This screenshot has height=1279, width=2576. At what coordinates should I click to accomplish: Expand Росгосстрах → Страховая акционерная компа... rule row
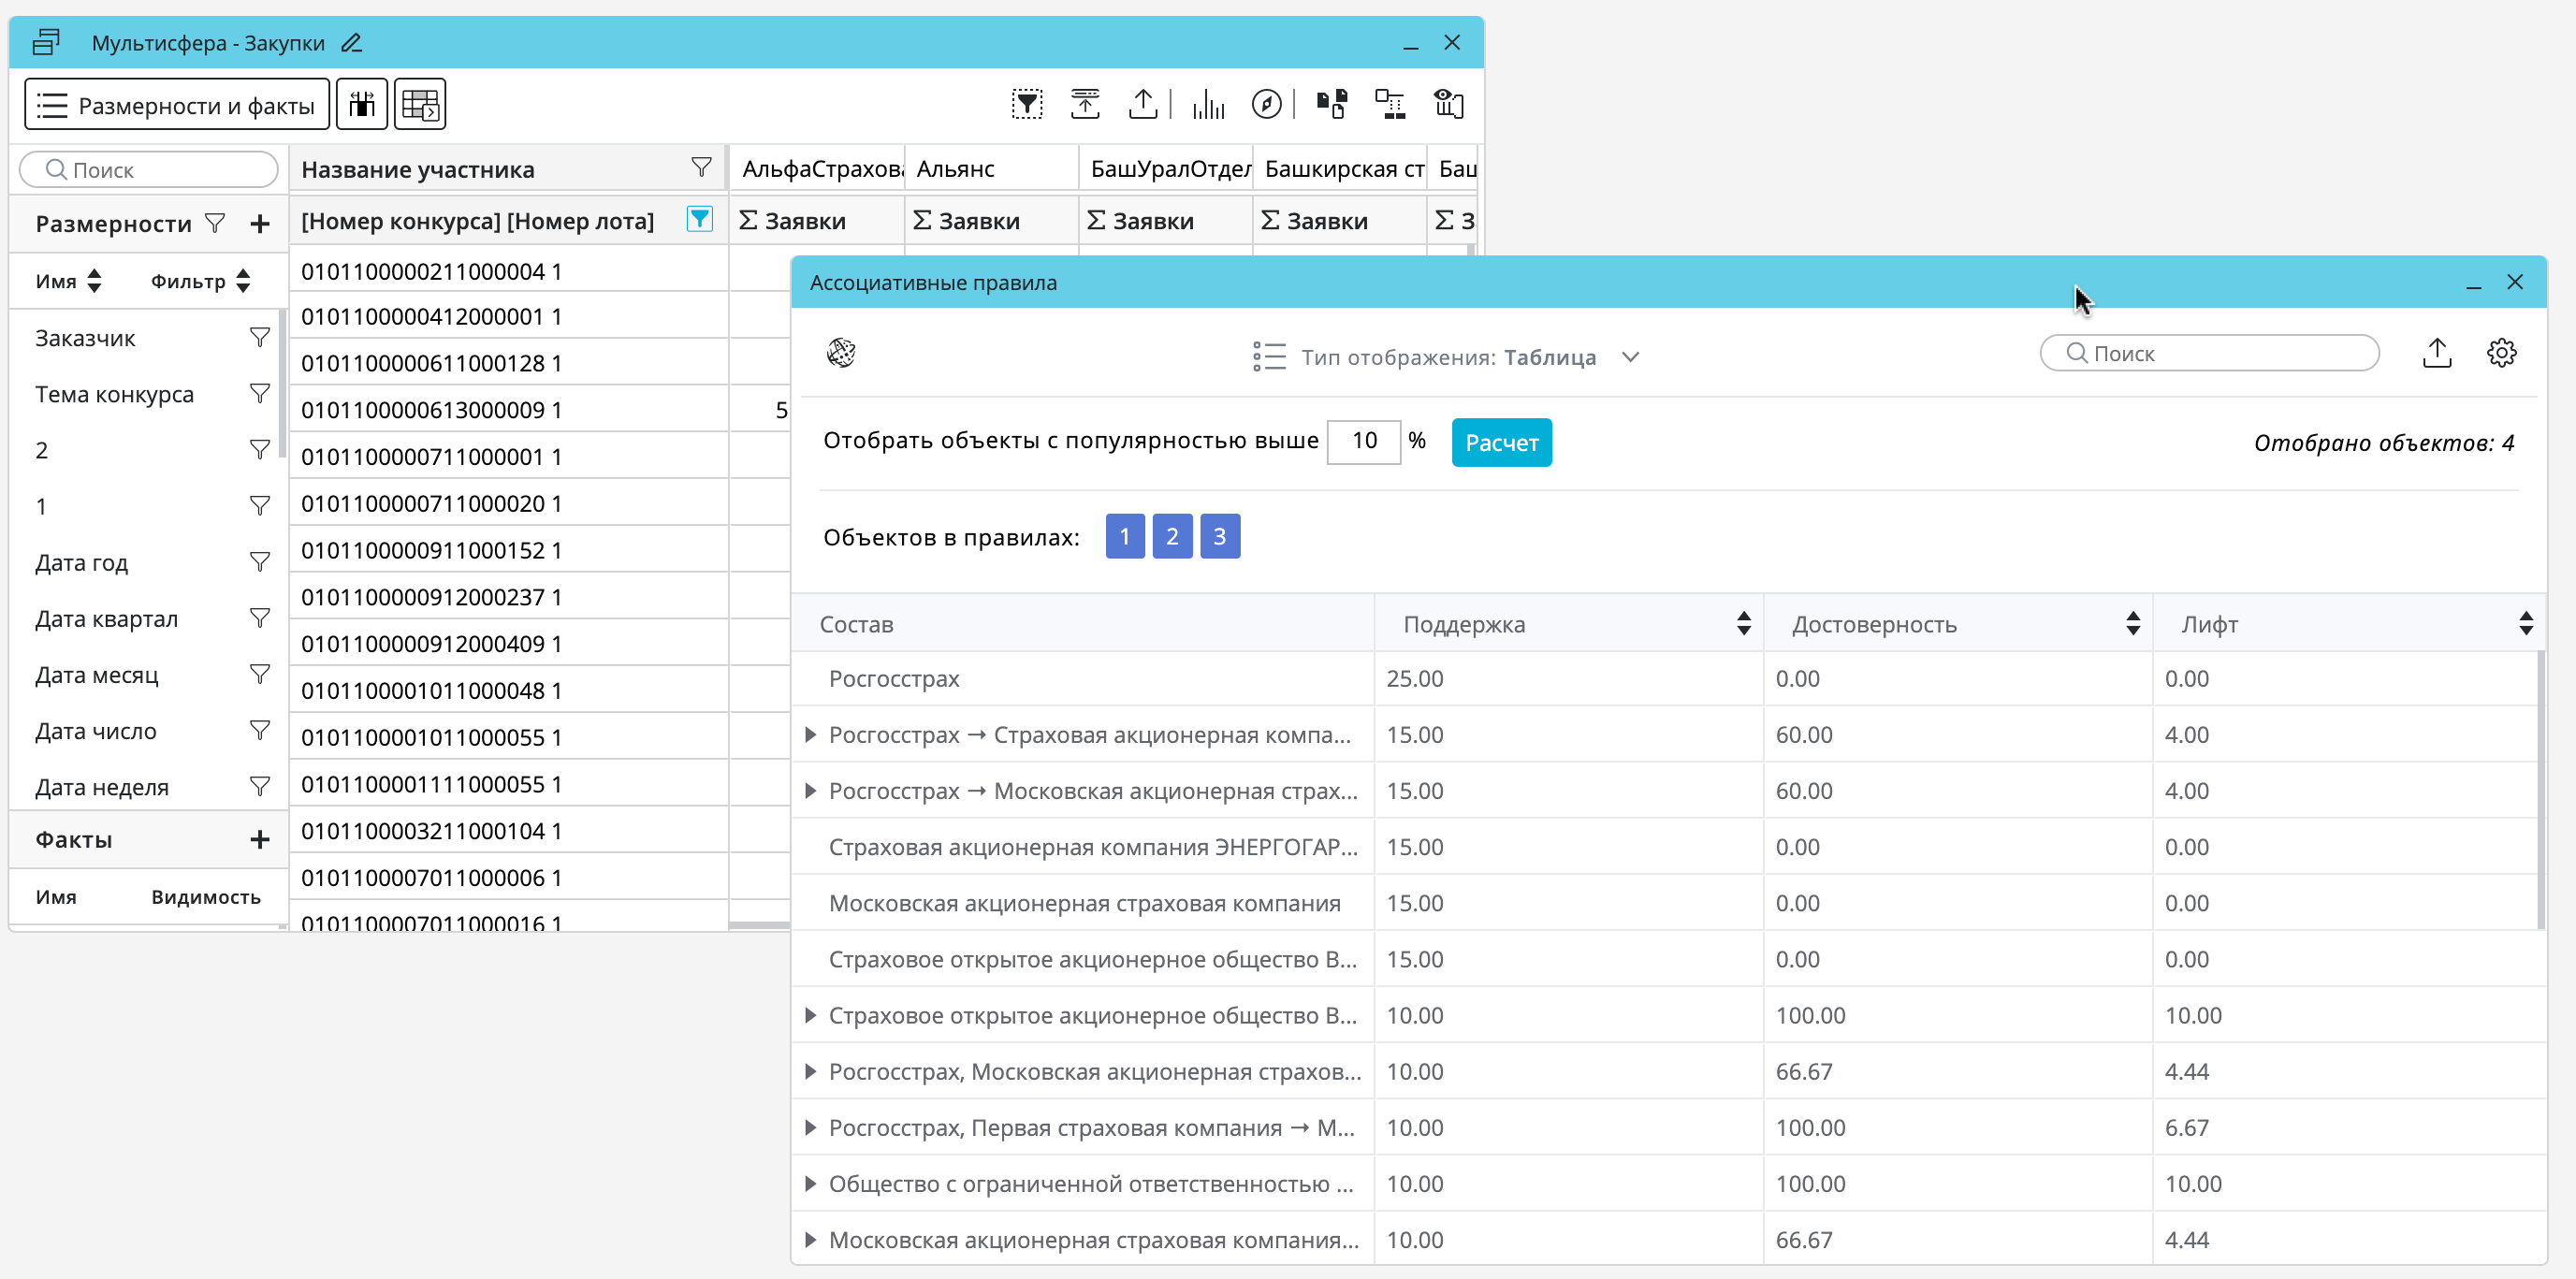(x=810, y=735)
